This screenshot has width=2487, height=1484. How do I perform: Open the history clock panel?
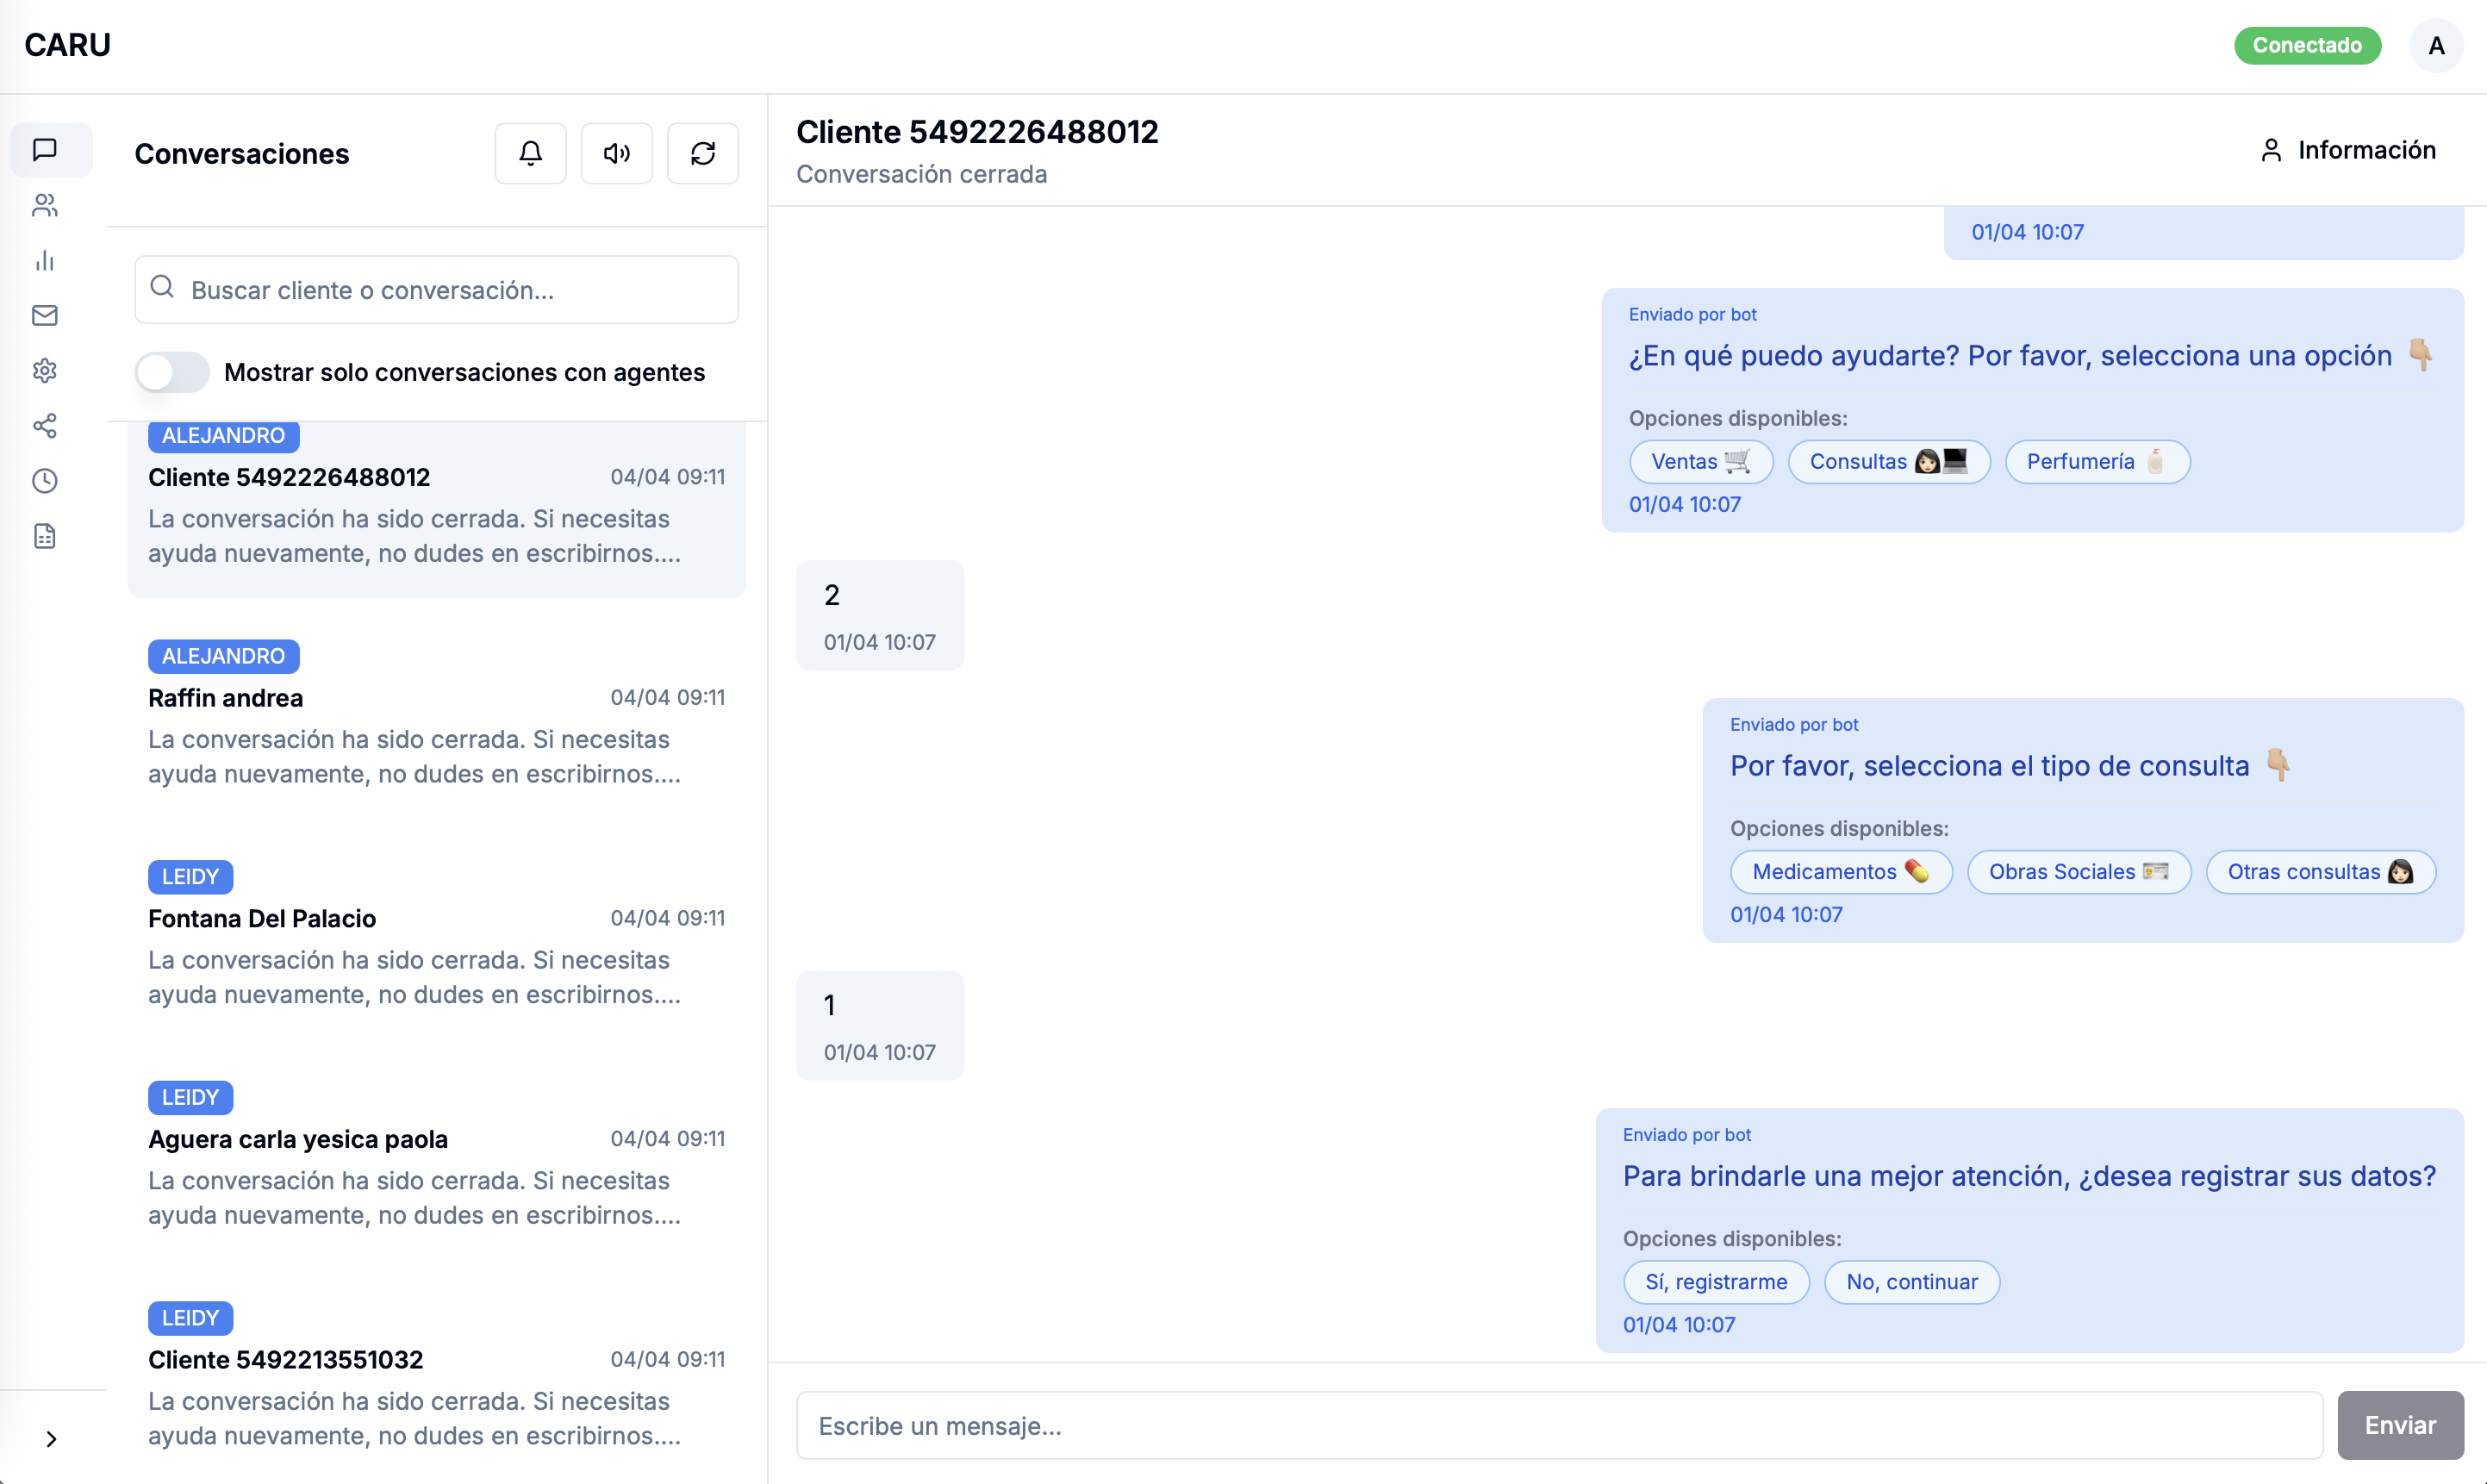pyautogui.click(x=45, y=481)
